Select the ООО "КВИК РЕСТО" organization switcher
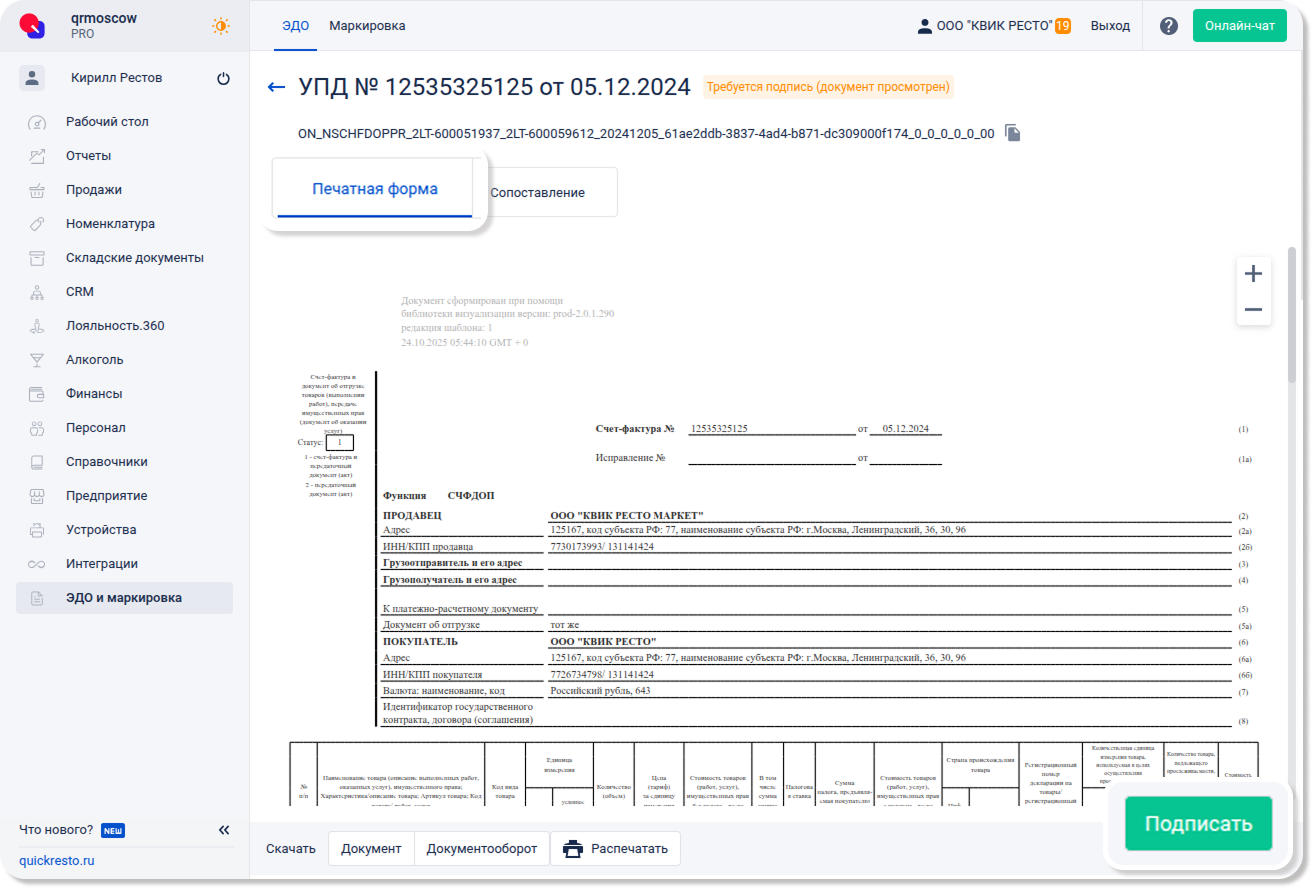1312x888 pixels. pos(993,26)
